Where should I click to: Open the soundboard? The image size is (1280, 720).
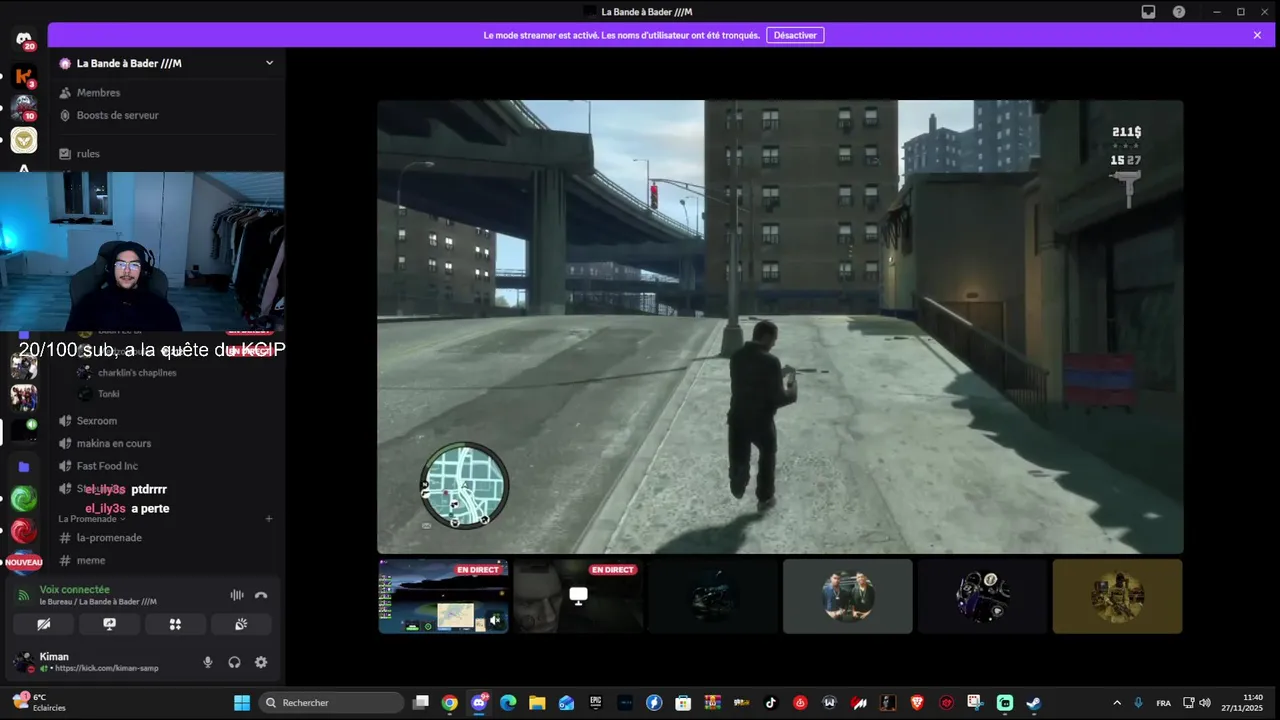[241, 624]
